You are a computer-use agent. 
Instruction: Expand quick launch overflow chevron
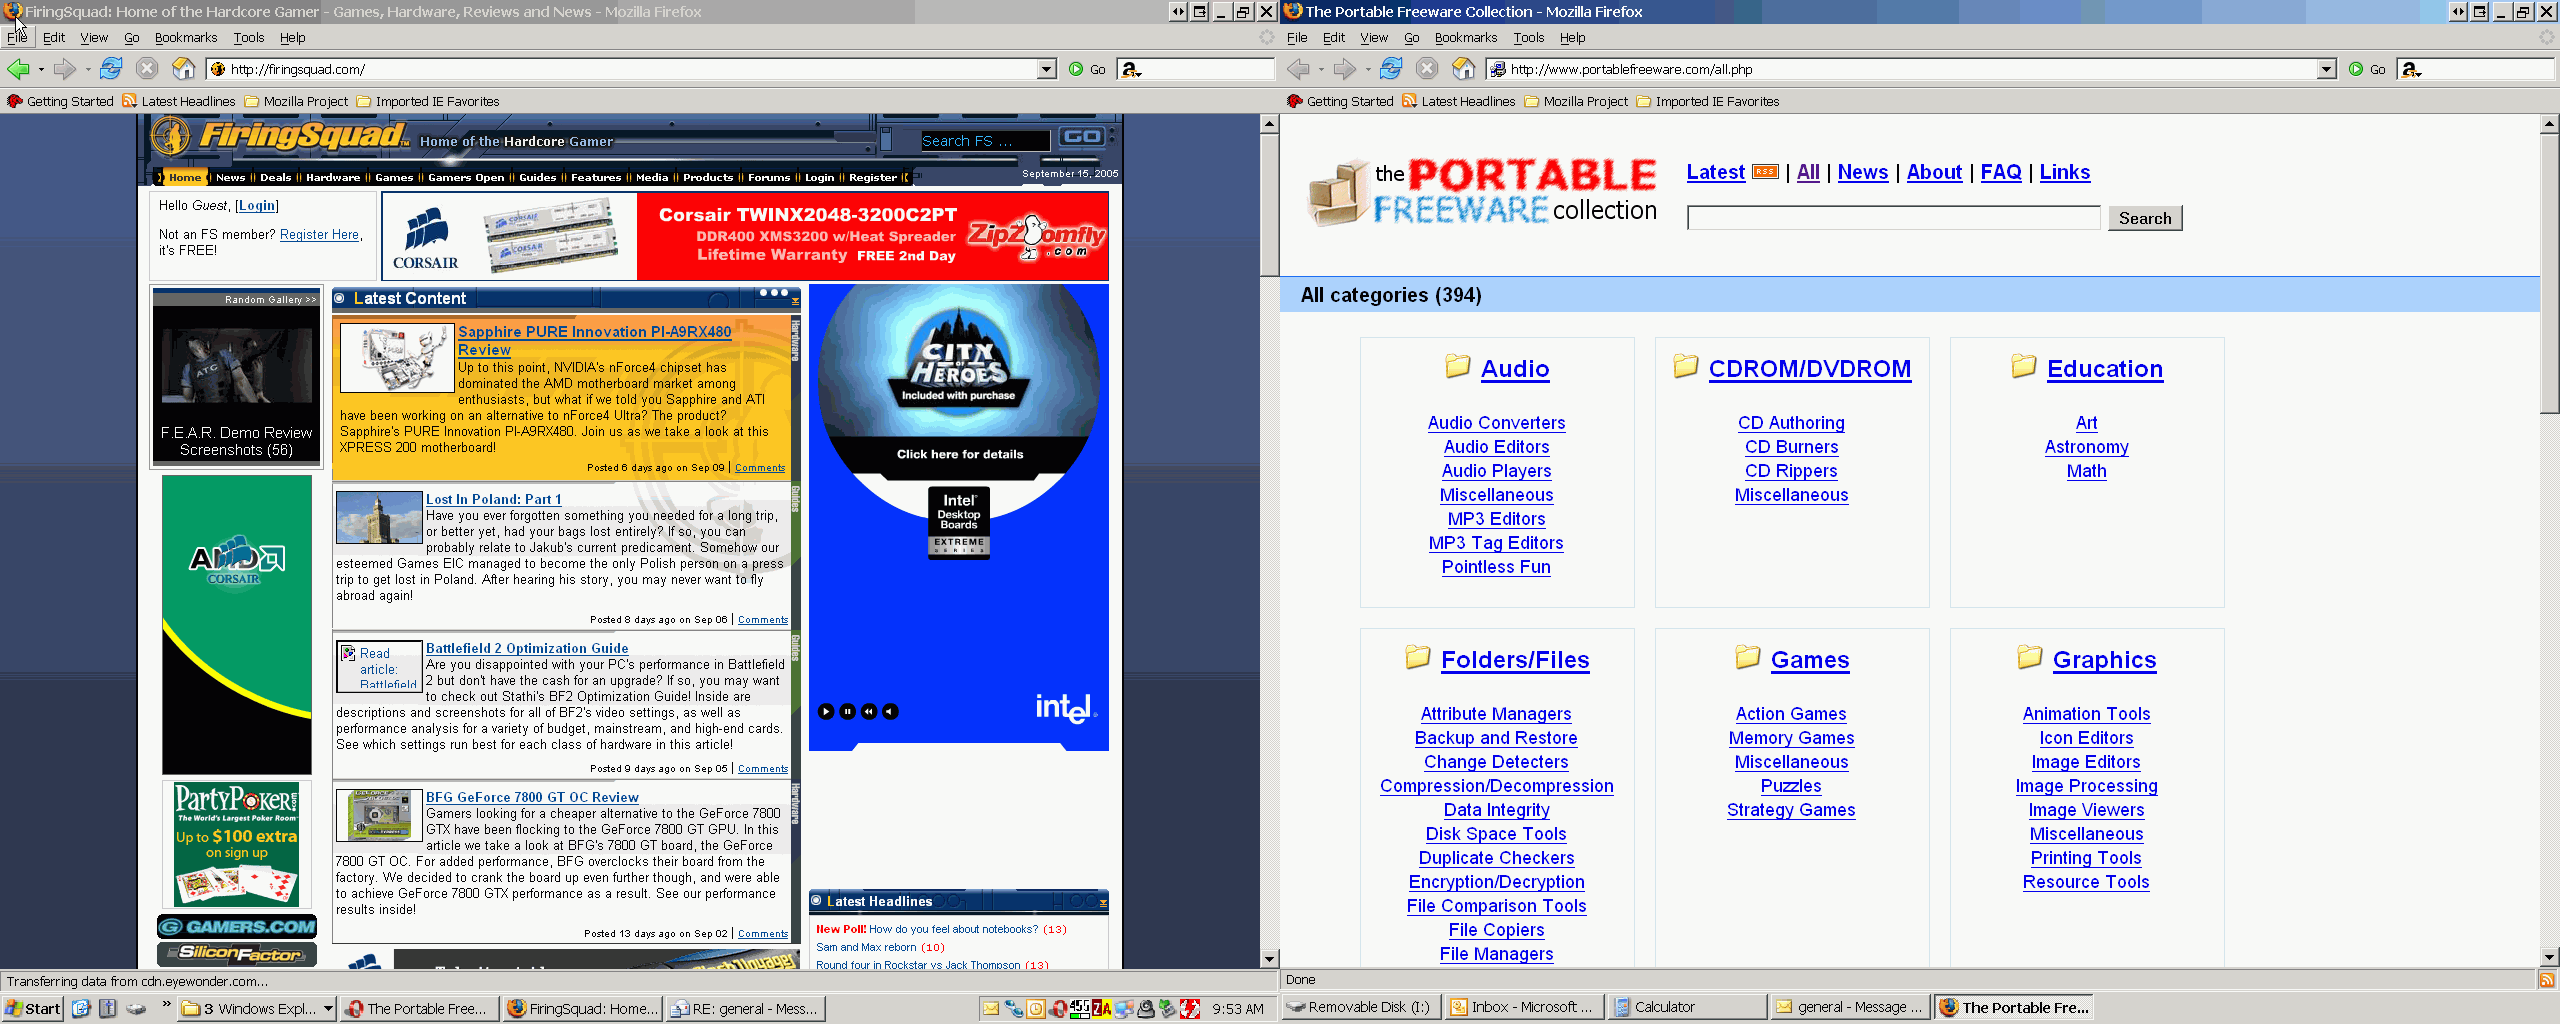pos(166,1003)
